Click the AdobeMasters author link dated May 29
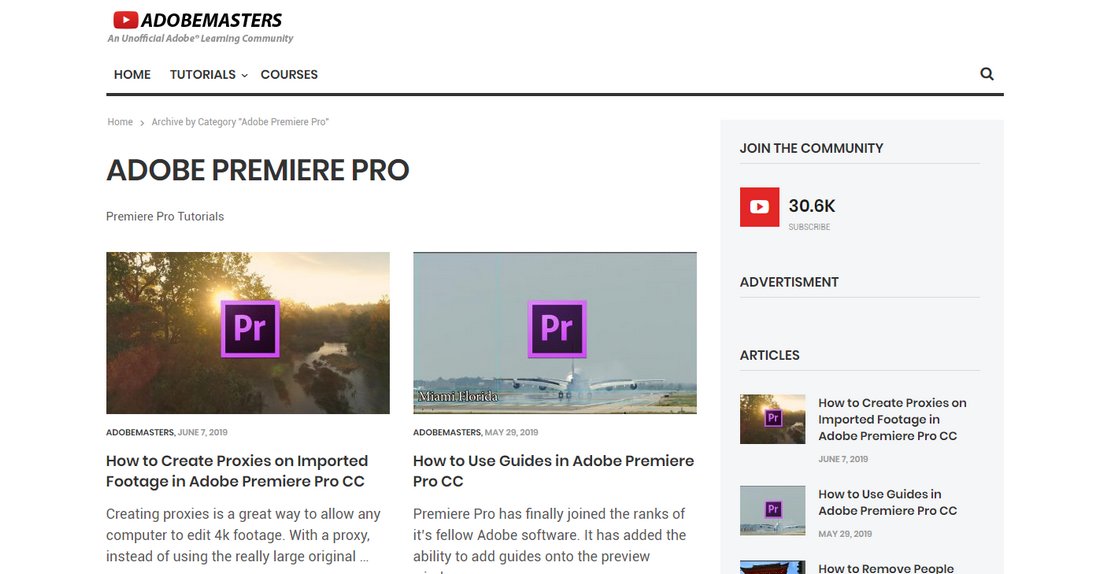 coord(447,432)
